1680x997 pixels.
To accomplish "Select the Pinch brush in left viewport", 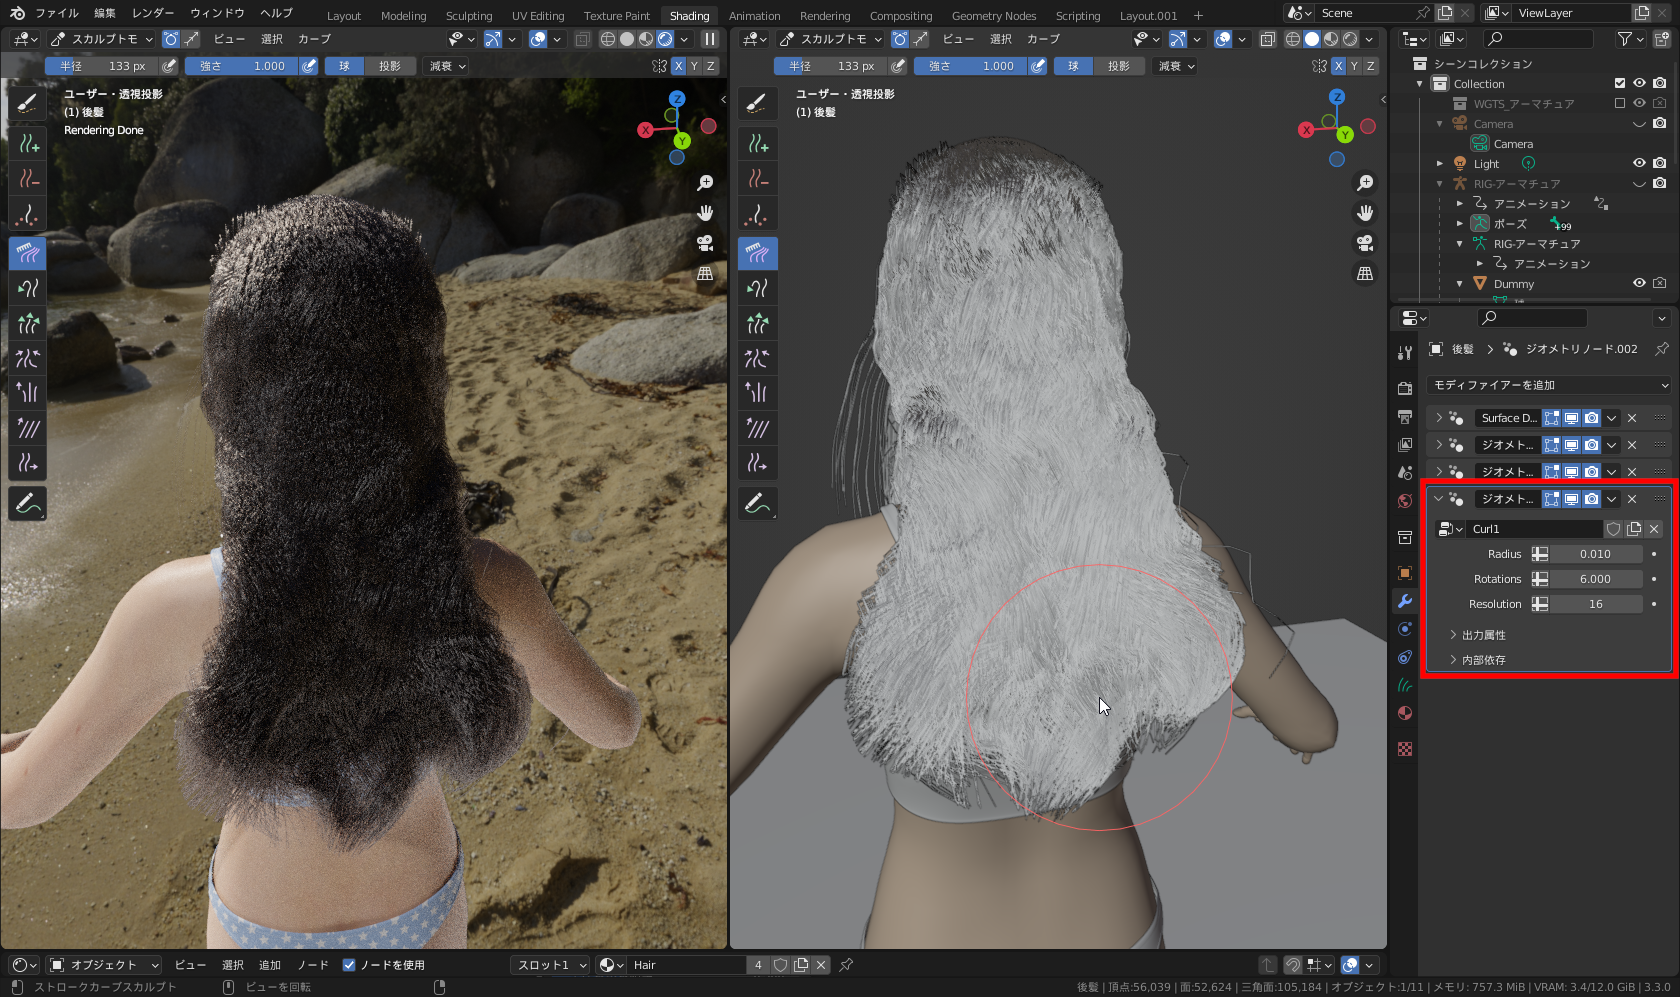I will 28,358.
